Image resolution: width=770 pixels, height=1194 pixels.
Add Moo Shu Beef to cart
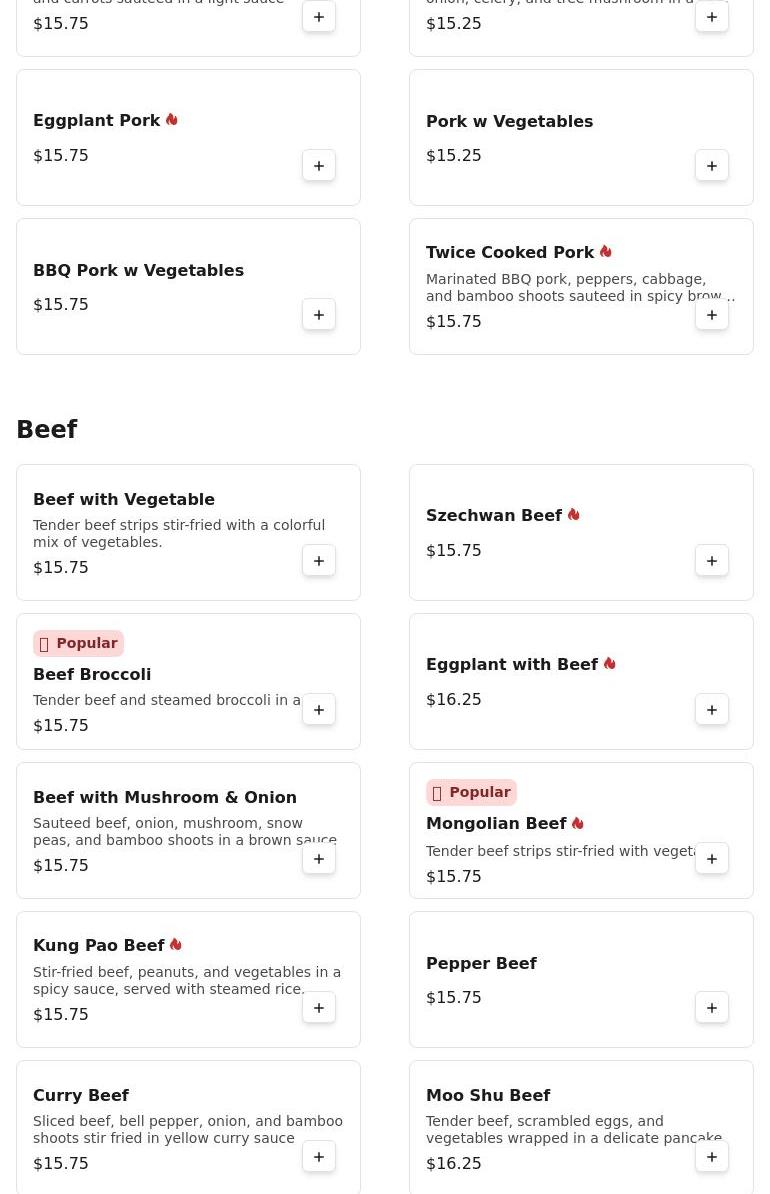pyautogui.click(x=712, y=1157)
